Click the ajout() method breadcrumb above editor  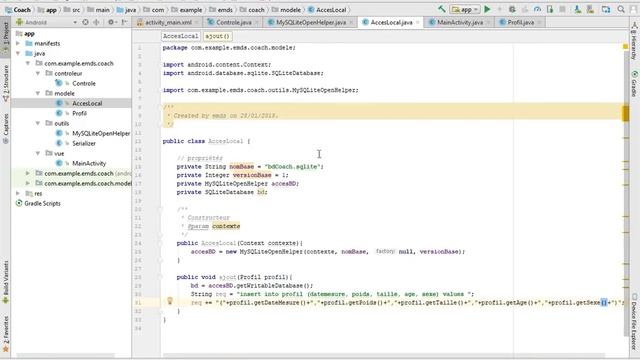pos(217,36)
